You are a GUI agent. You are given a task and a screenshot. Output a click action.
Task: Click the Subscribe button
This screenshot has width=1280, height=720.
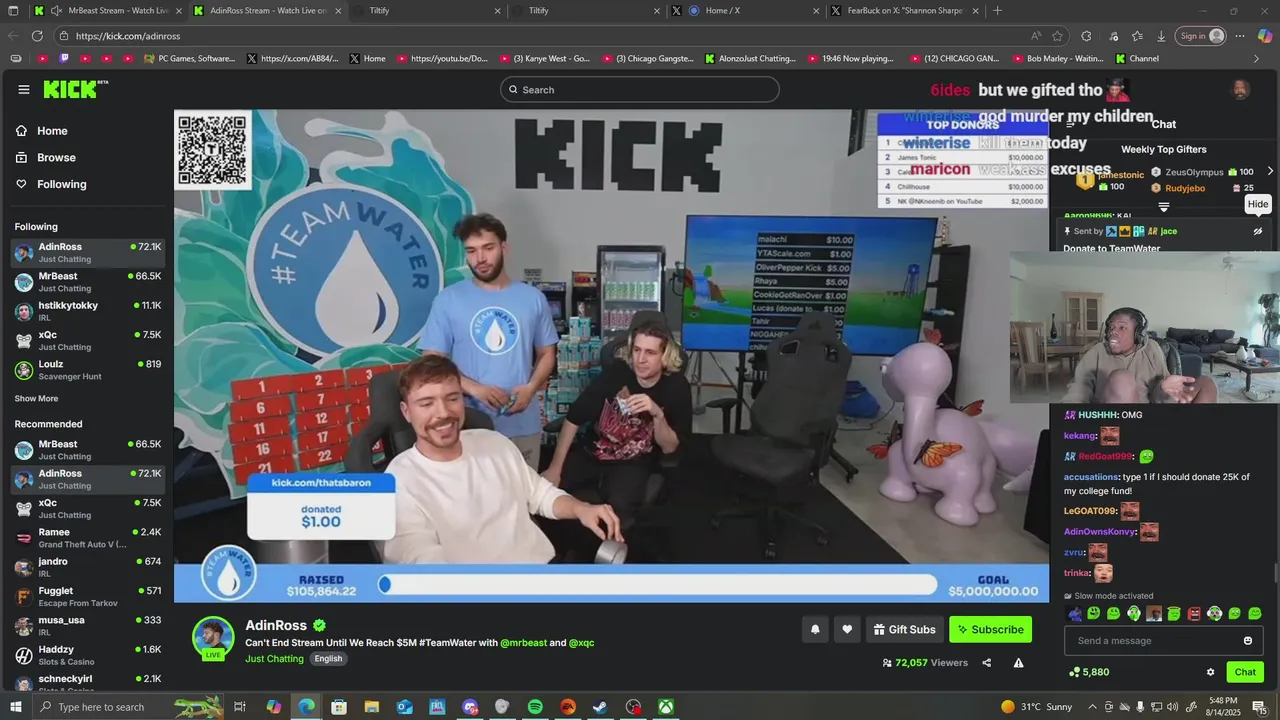click(x=990, y=630)
